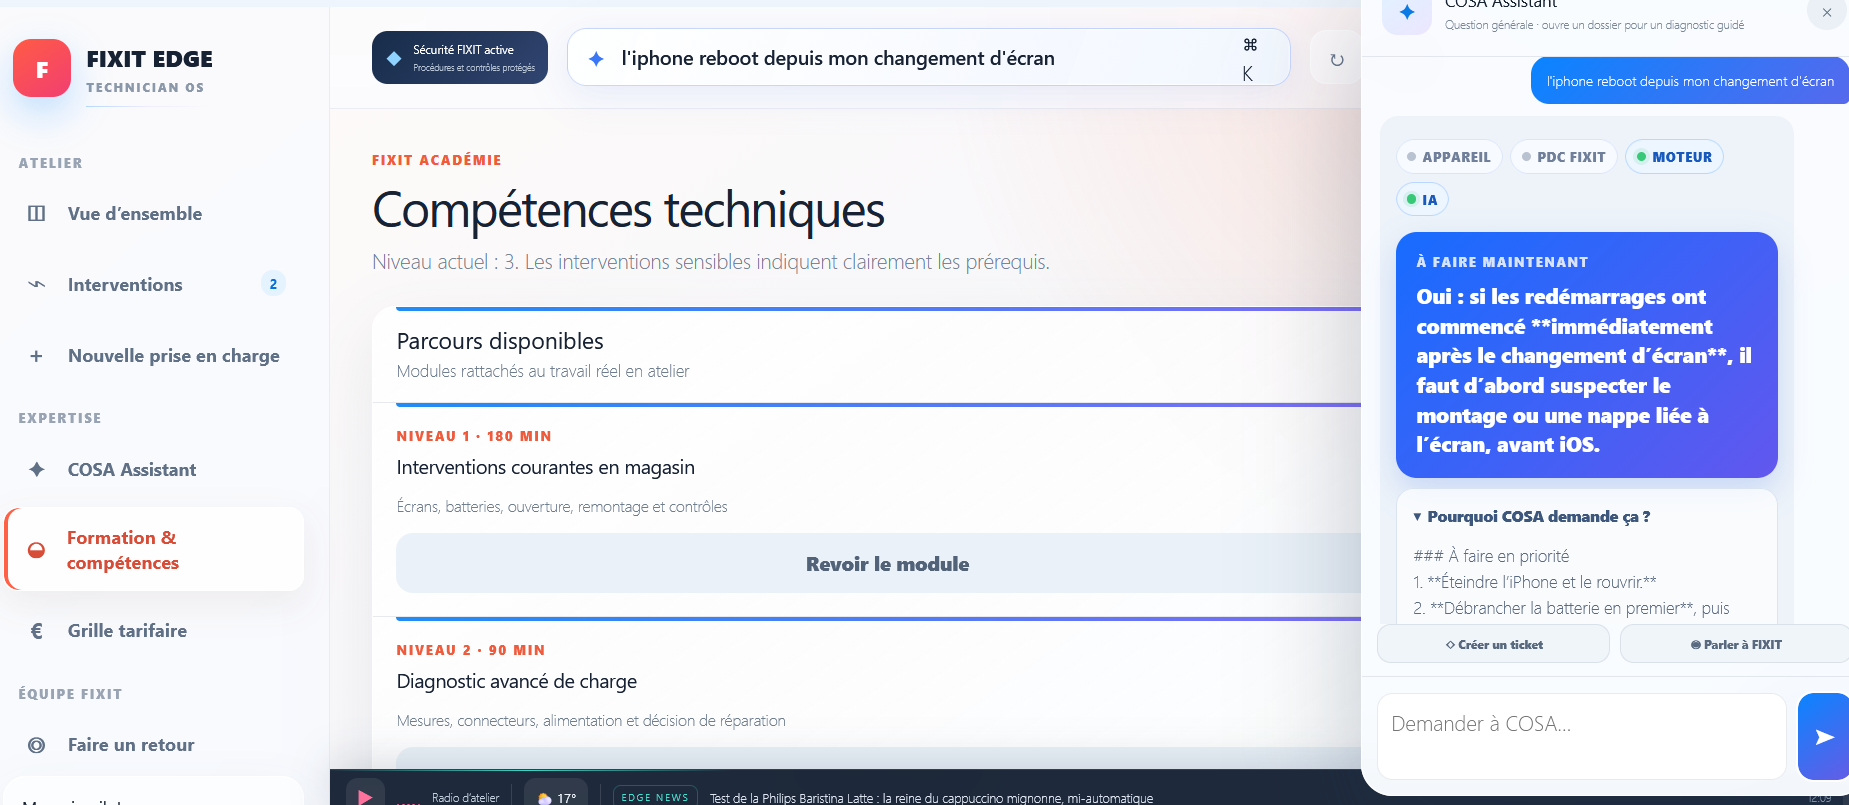This screenshot has width=1849, height=805.
Task: Click the FIXIT EDGE logo icon
Action: click(x=42, y=68)
